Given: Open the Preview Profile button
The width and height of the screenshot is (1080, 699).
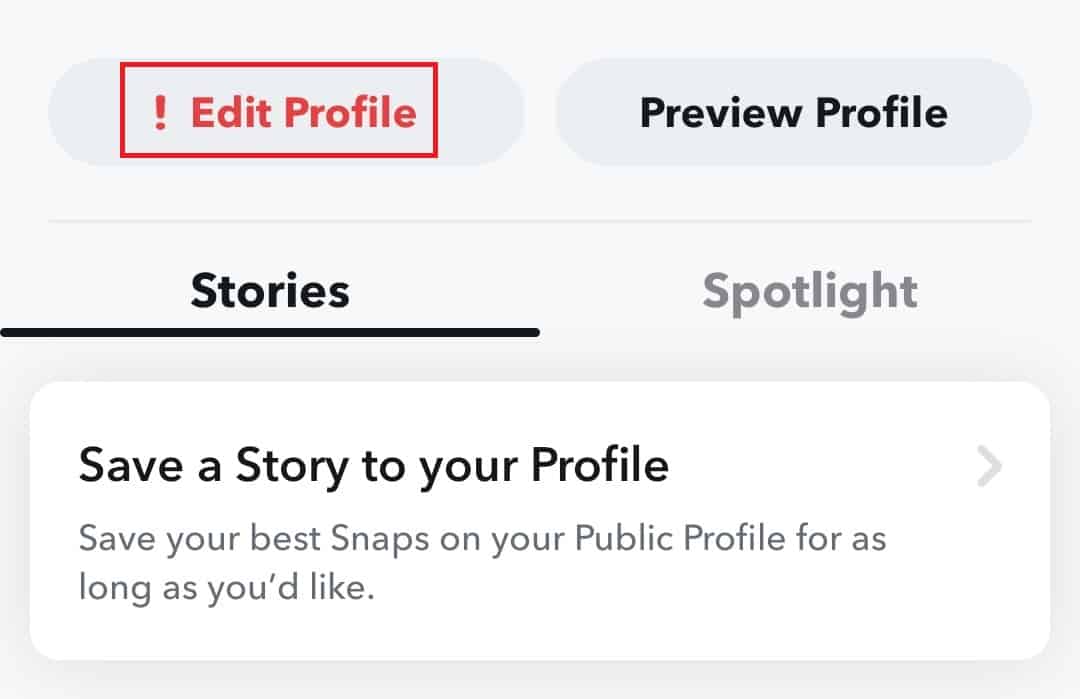Looking at the screenshot, I should pyautogui.click(x=793, y=112).
